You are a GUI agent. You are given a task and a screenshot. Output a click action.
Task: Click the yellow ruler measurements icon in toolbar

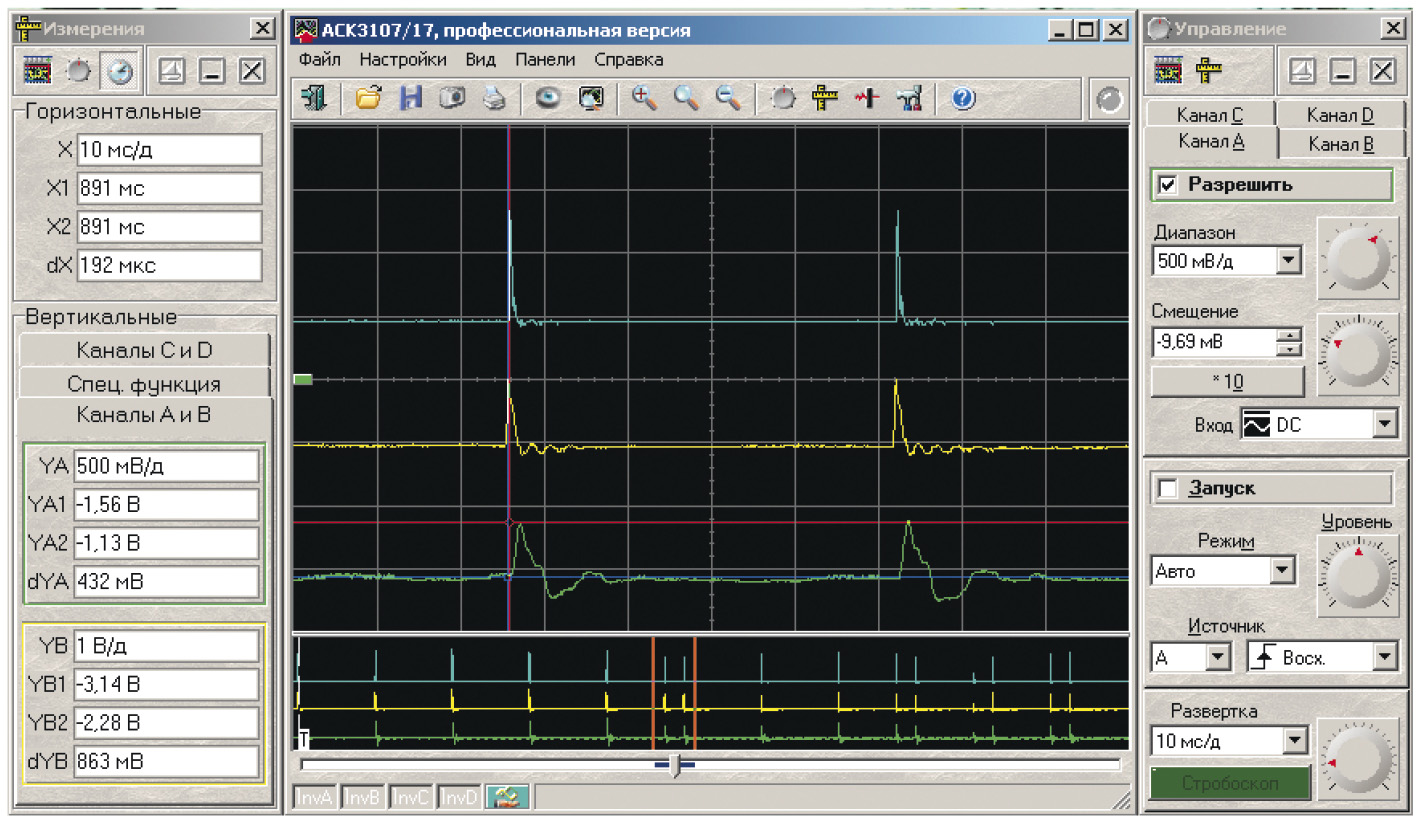[824, 98]
